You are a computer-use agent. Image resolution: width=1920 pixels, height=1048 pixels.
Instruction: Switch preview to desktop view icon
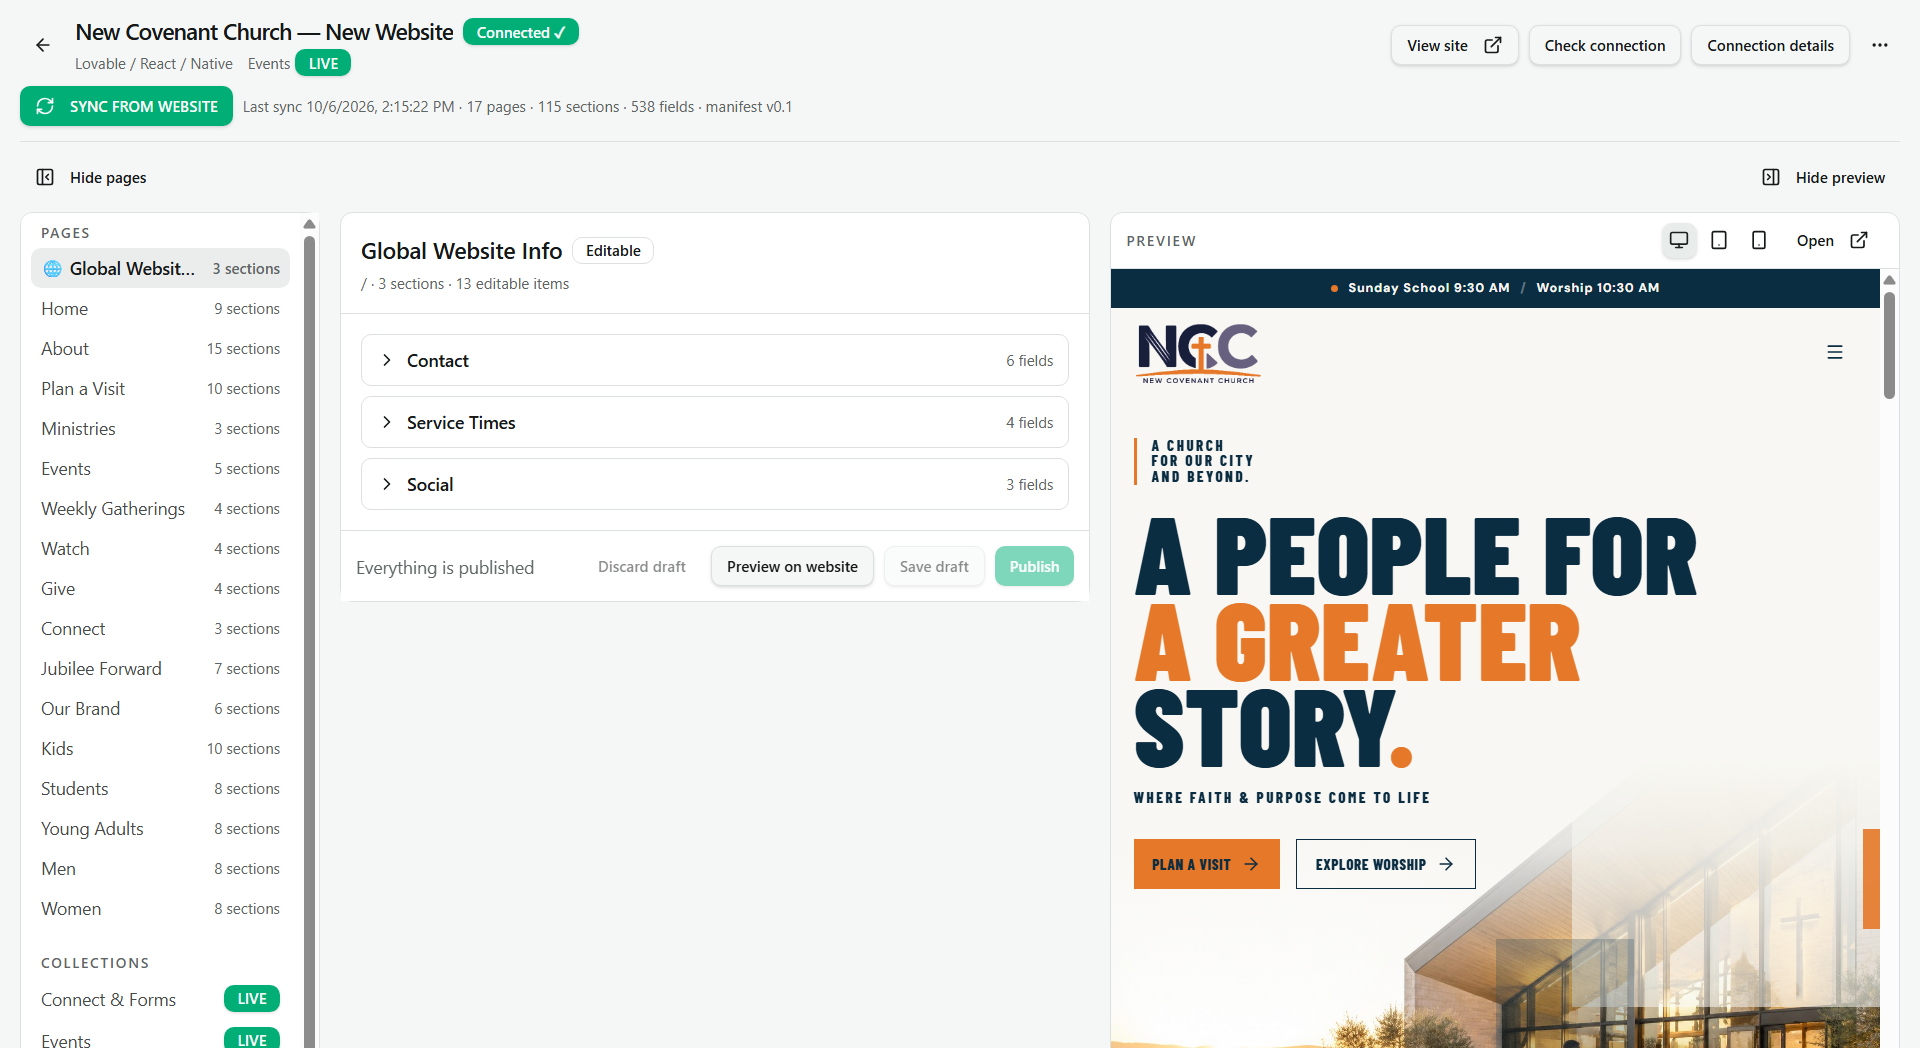coord(1679,240)
